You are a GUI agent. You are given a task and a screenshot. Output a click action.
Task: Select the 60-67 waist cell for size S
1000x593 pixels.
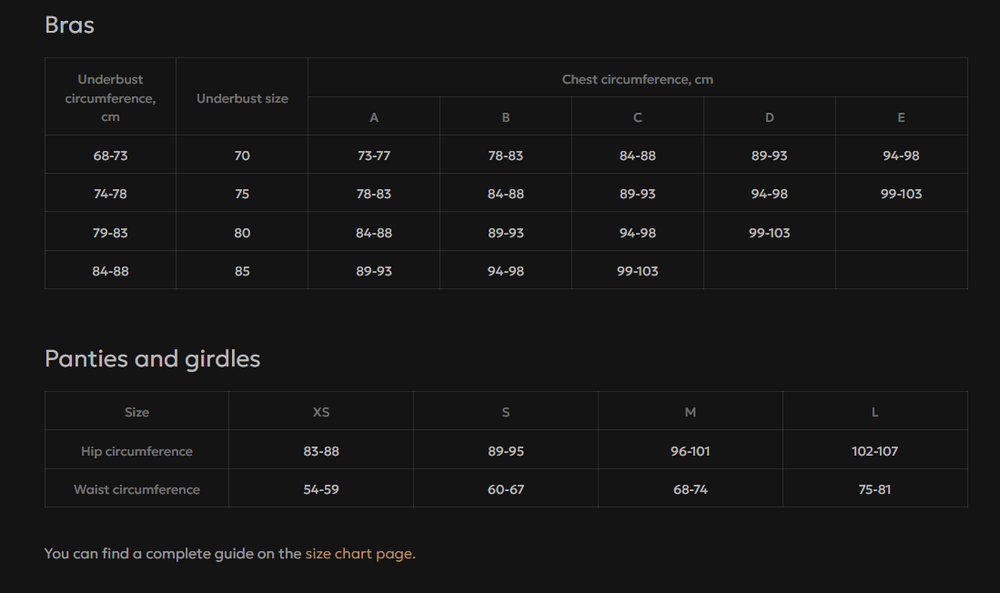click(506, 489)
